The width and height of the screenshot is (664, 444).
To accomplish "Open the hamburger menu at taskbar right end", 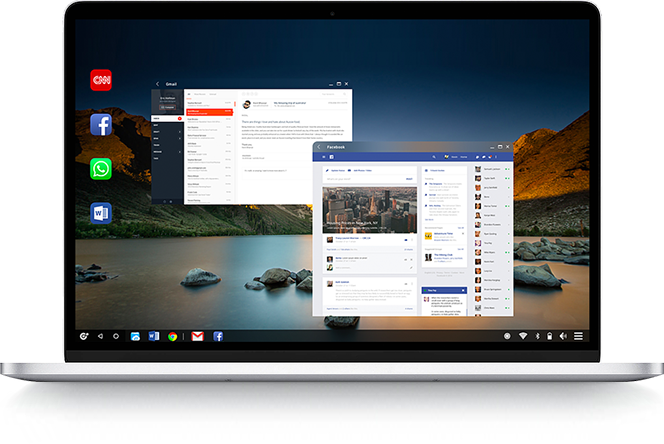I will pos(579,336).
